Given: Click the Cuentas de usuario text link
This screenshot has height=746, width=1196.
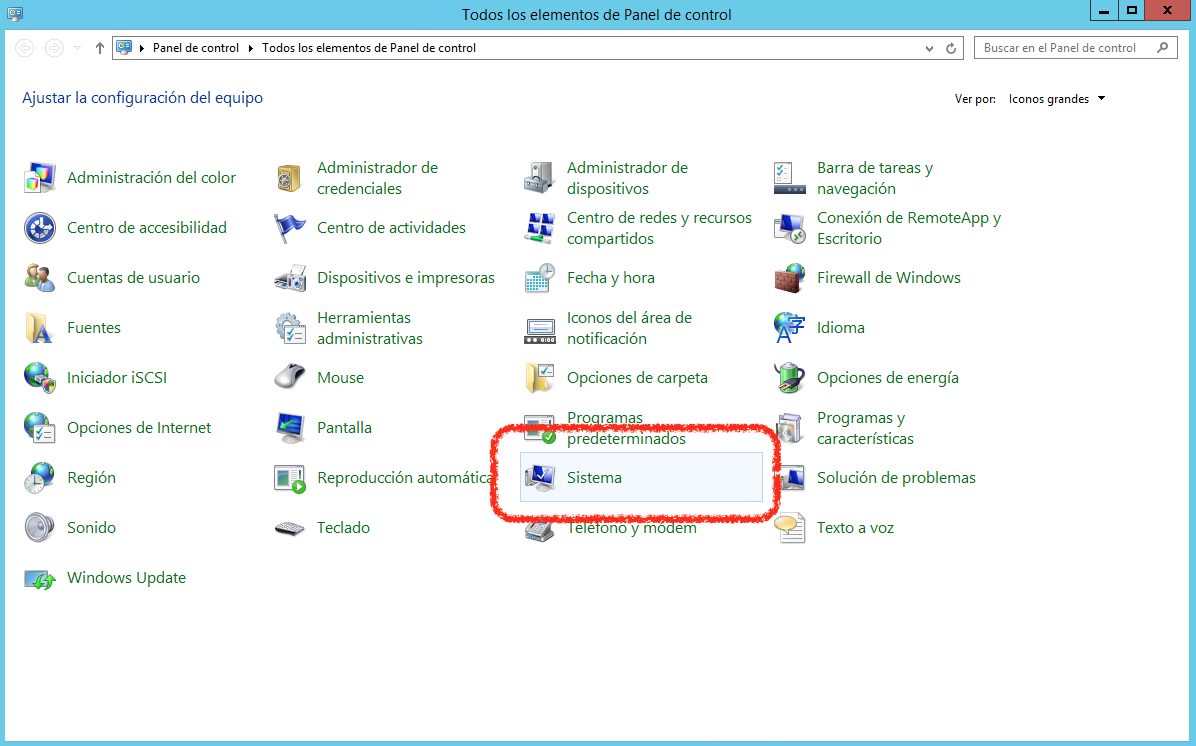Looking at the screenshot, I should click(133, 278).
